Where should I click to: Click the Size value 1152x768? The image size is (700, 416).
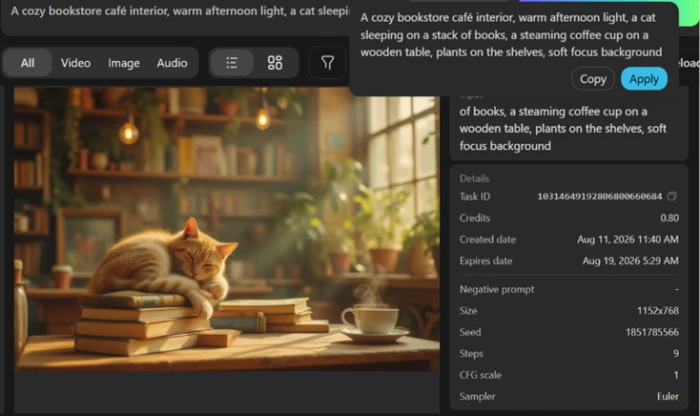click(x=658, y=311)
